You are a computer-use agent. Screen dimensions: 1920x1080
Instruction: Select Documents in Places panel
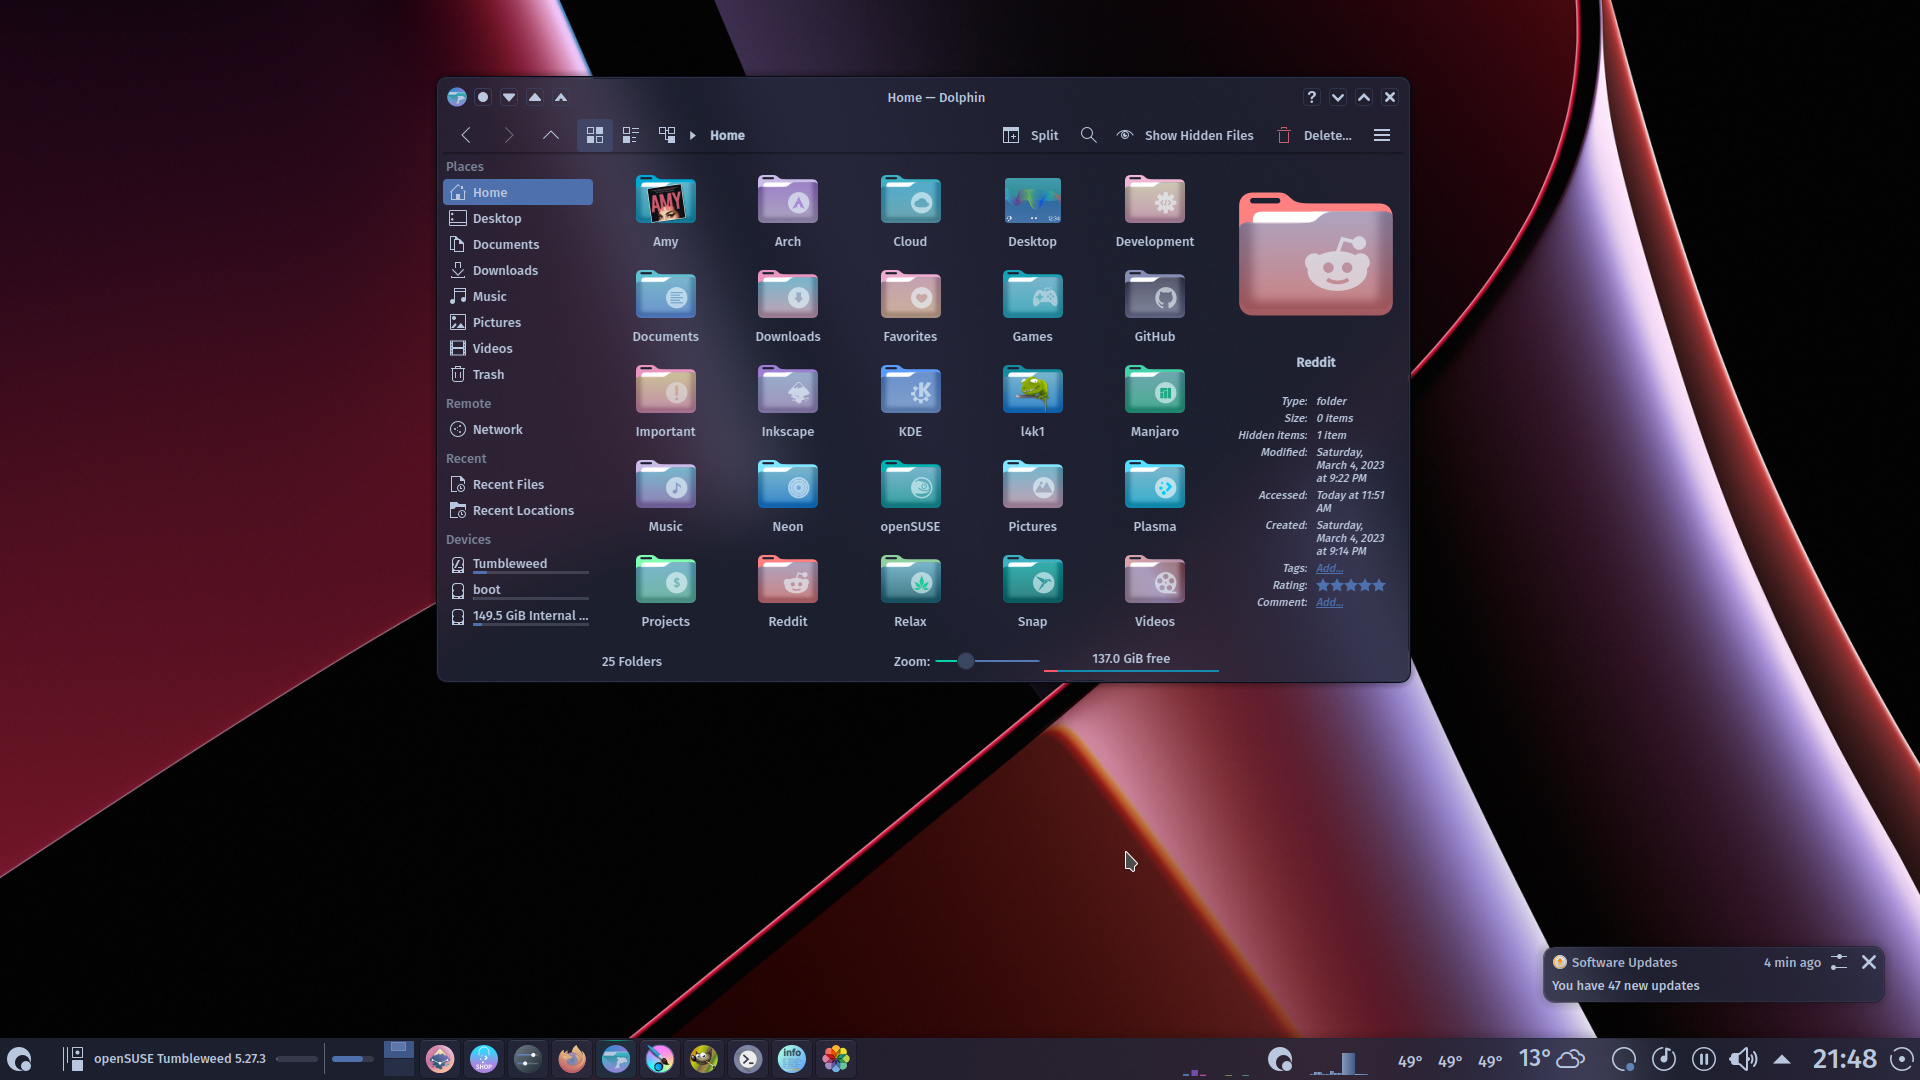pos(518,244)
